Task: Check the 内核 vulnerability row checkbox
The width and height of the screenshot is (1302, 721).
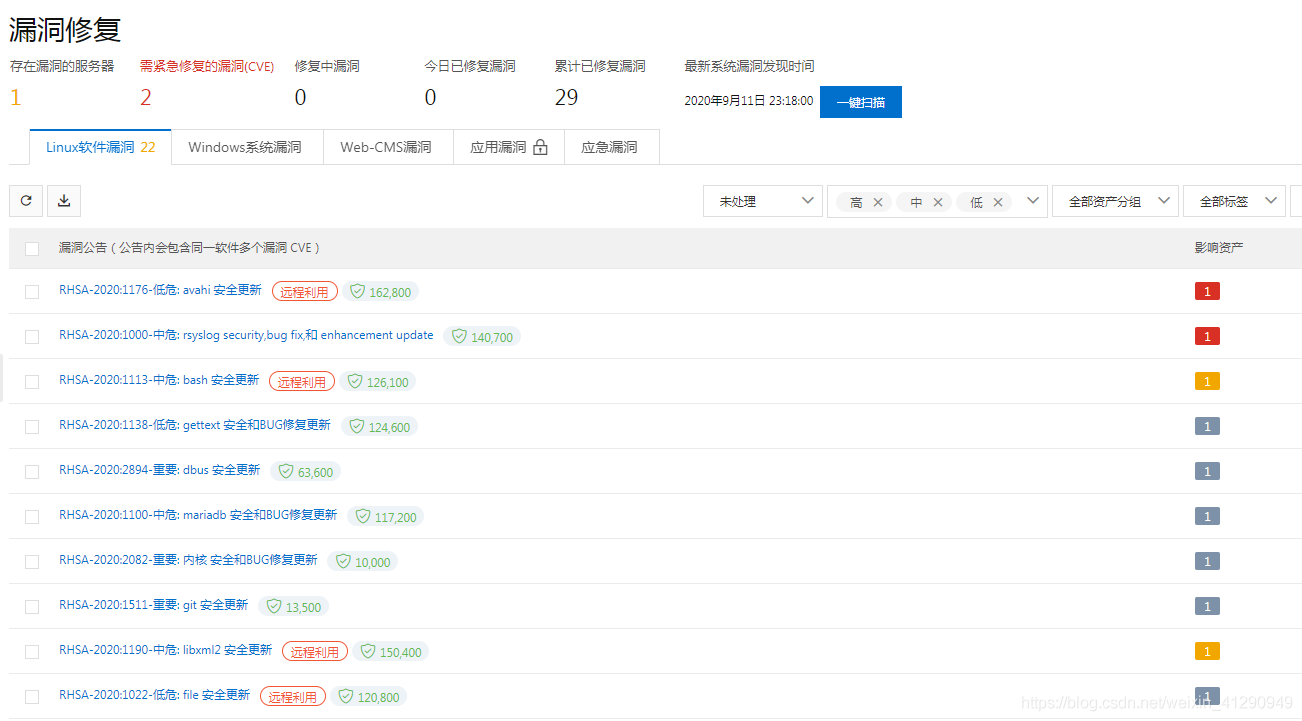Action: [x=32, y=562]
